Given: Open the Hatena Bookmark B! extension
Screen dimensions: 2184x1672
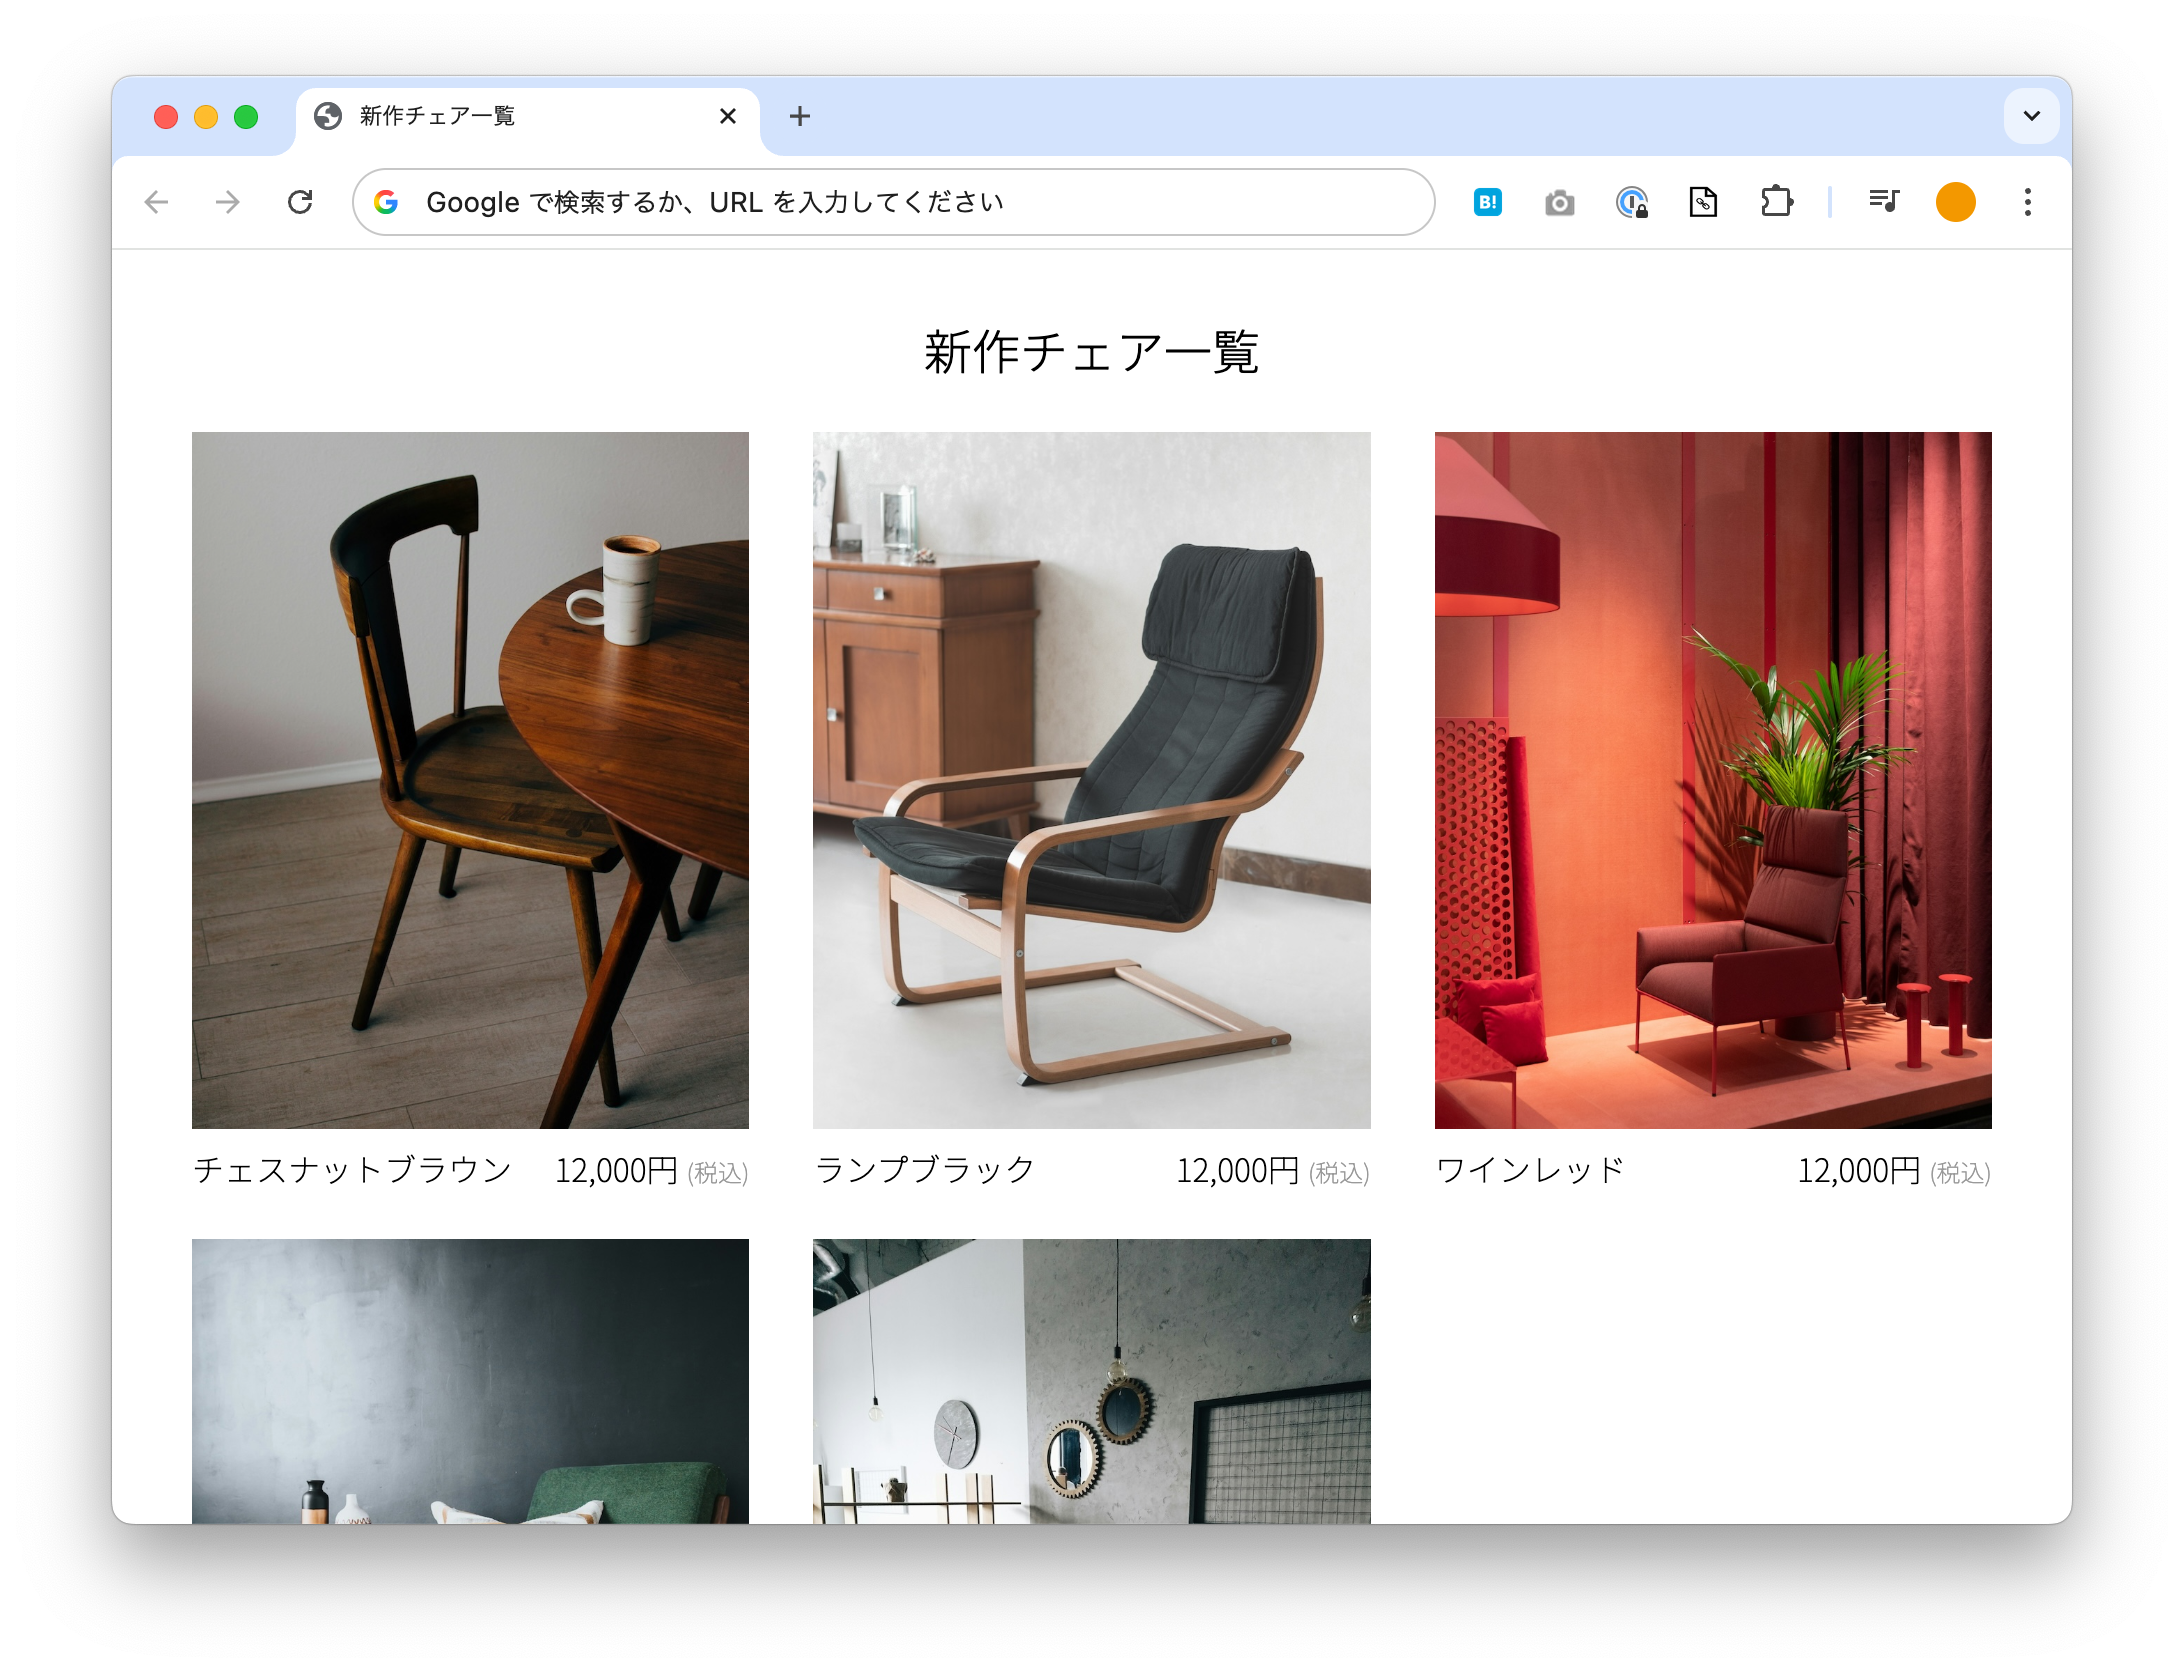Looking at the screenshot, I should (x=1487, y=203).
